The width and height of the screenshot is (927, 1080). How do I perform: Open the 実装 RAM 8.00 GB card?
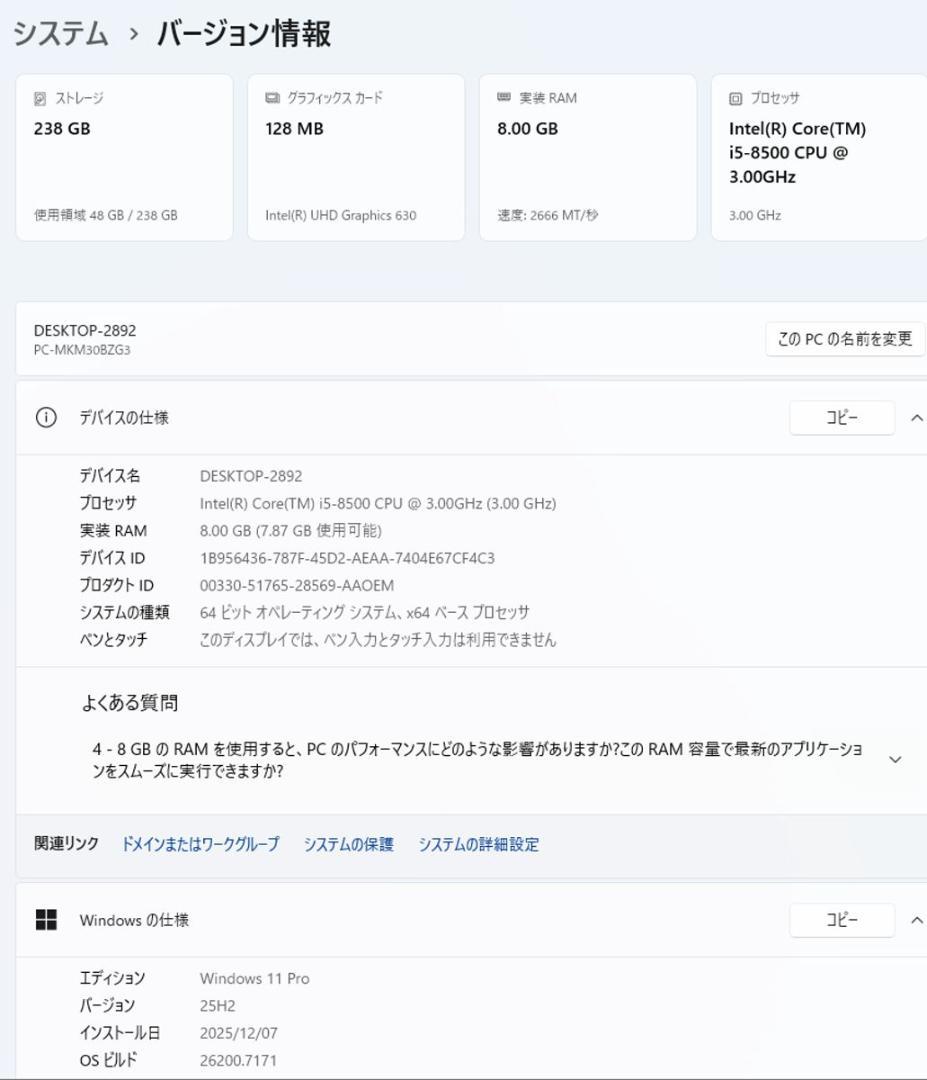[587, 158]
